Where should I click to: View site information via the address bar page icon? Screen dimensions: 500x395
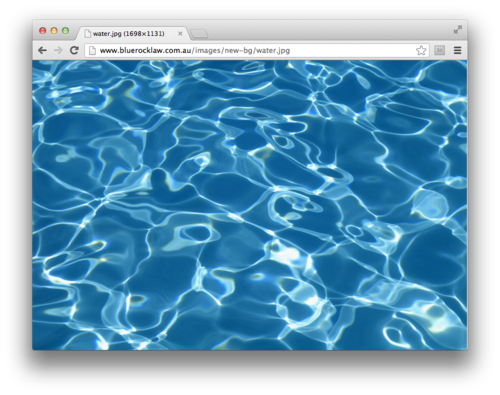click(92, 51)
